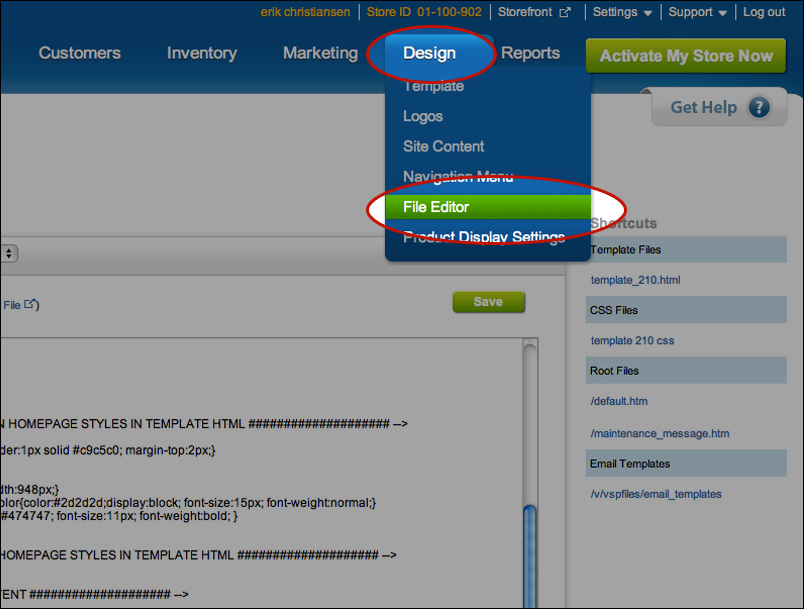Click the scrollbar thumb of the code editor
The height and width of the screenshot is (609, 804).
pyautogui.click(x=530, y=556)
